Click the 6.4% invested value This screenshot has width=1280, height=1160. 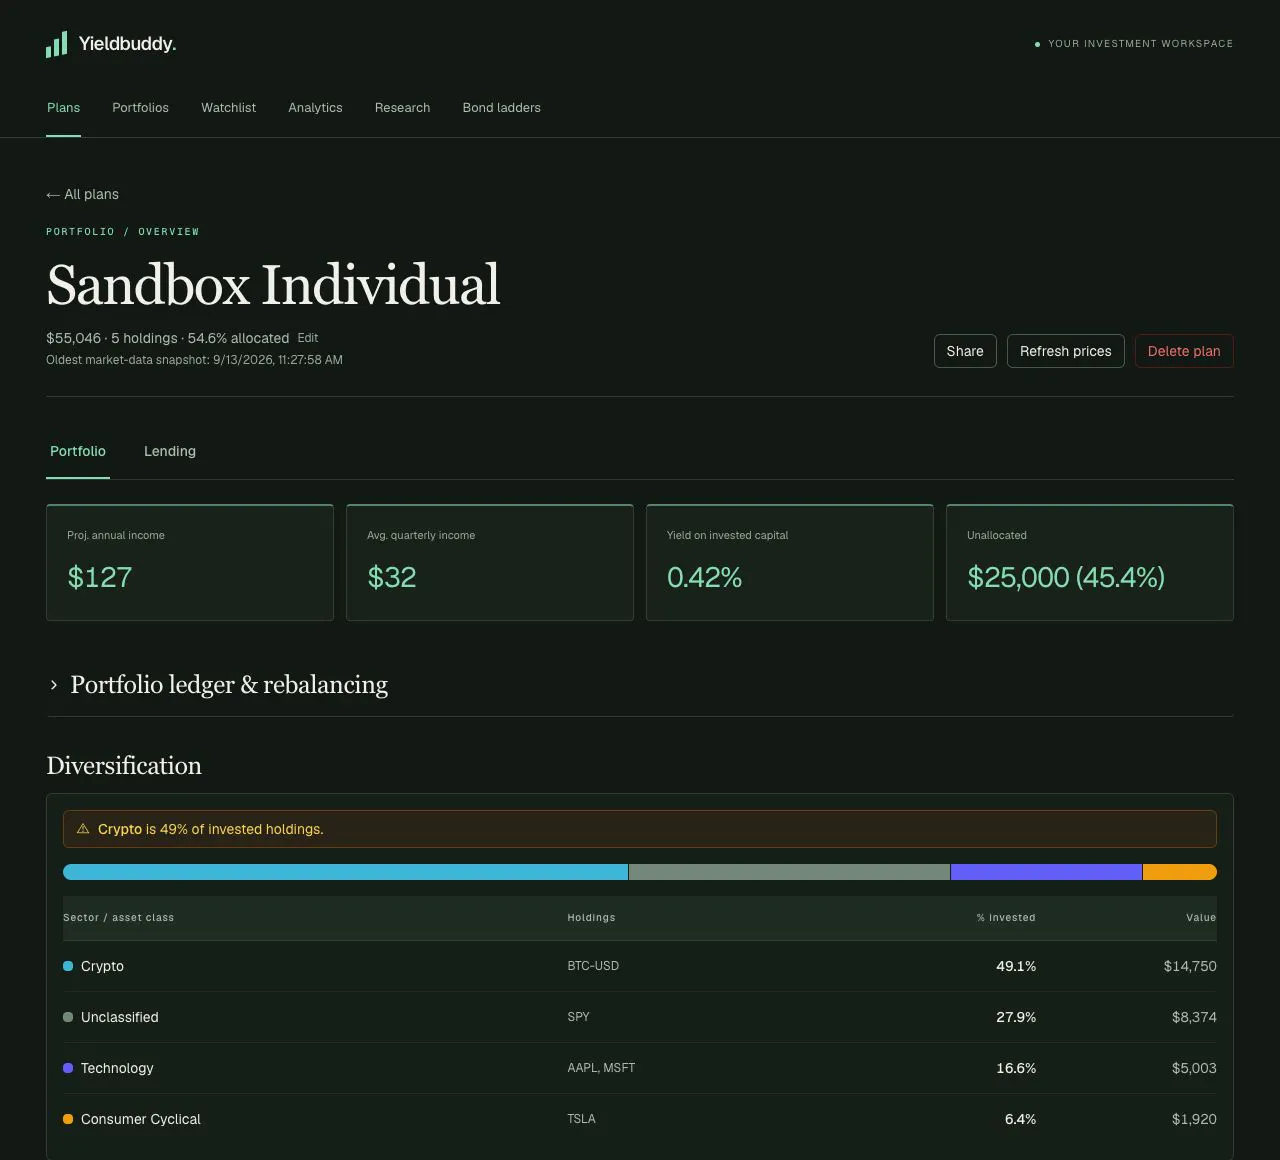point(1020,1119)
